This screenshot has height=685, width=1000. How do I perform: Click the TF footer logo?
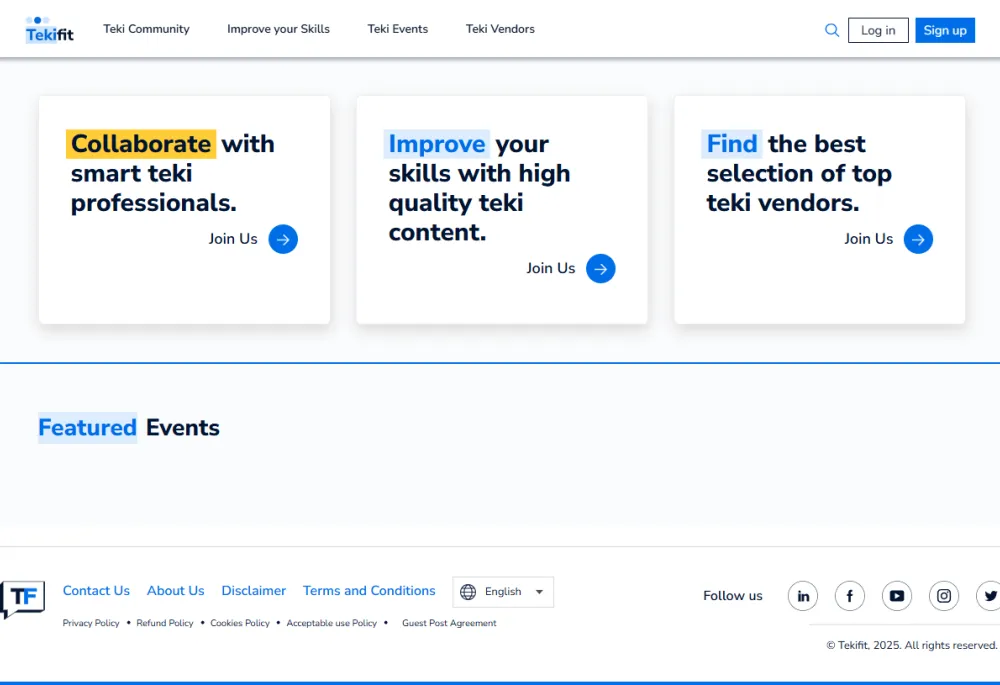click(x=23, y=599)
